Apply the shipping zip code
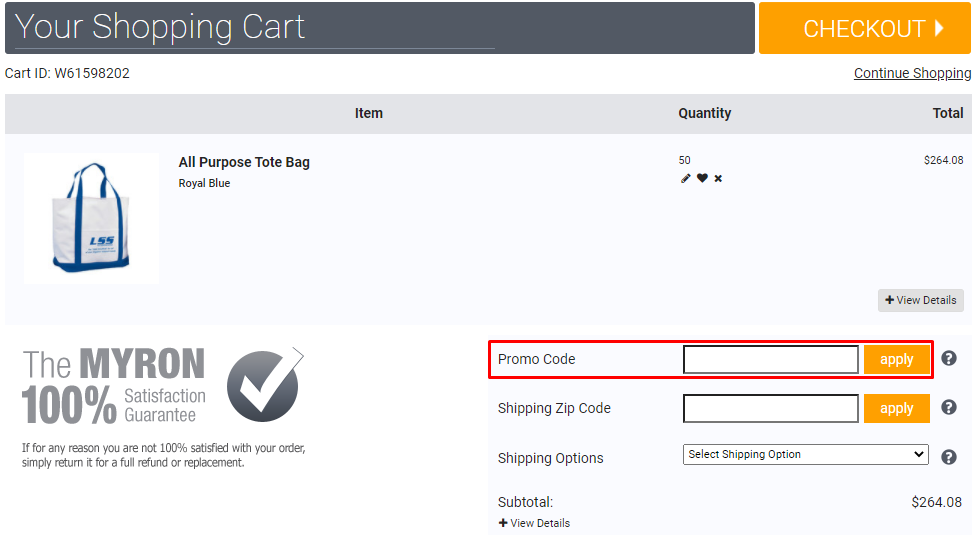 pyautogui.click(x=896, y=409)
